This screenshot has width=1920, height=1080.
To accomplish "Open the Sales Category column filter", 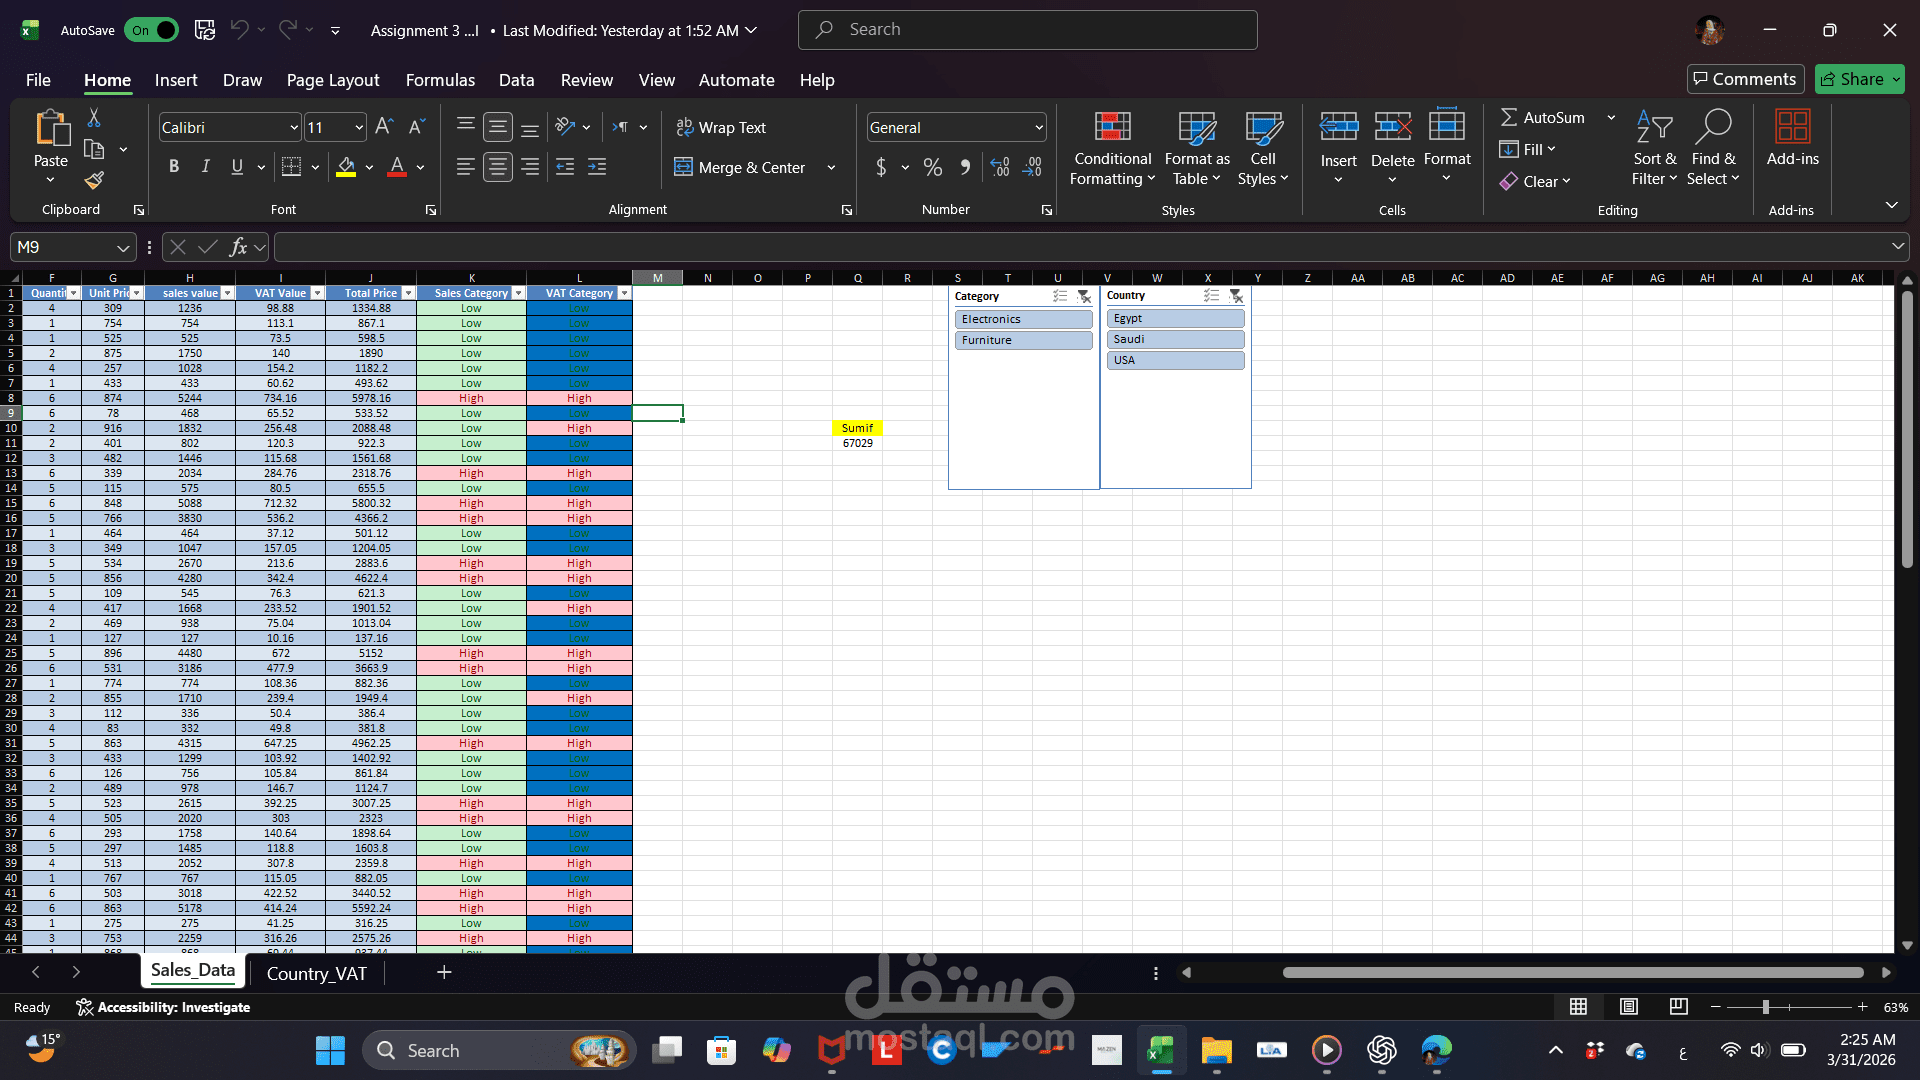I will (519, 292).
